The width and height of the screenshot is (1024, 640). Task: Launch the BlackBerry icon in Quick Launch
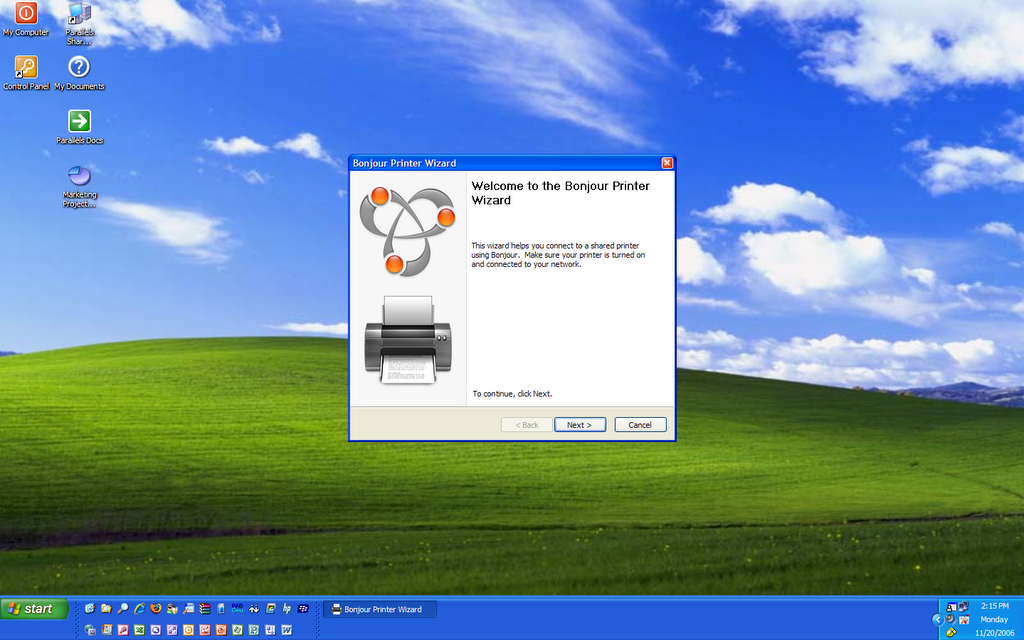(303, 609)
